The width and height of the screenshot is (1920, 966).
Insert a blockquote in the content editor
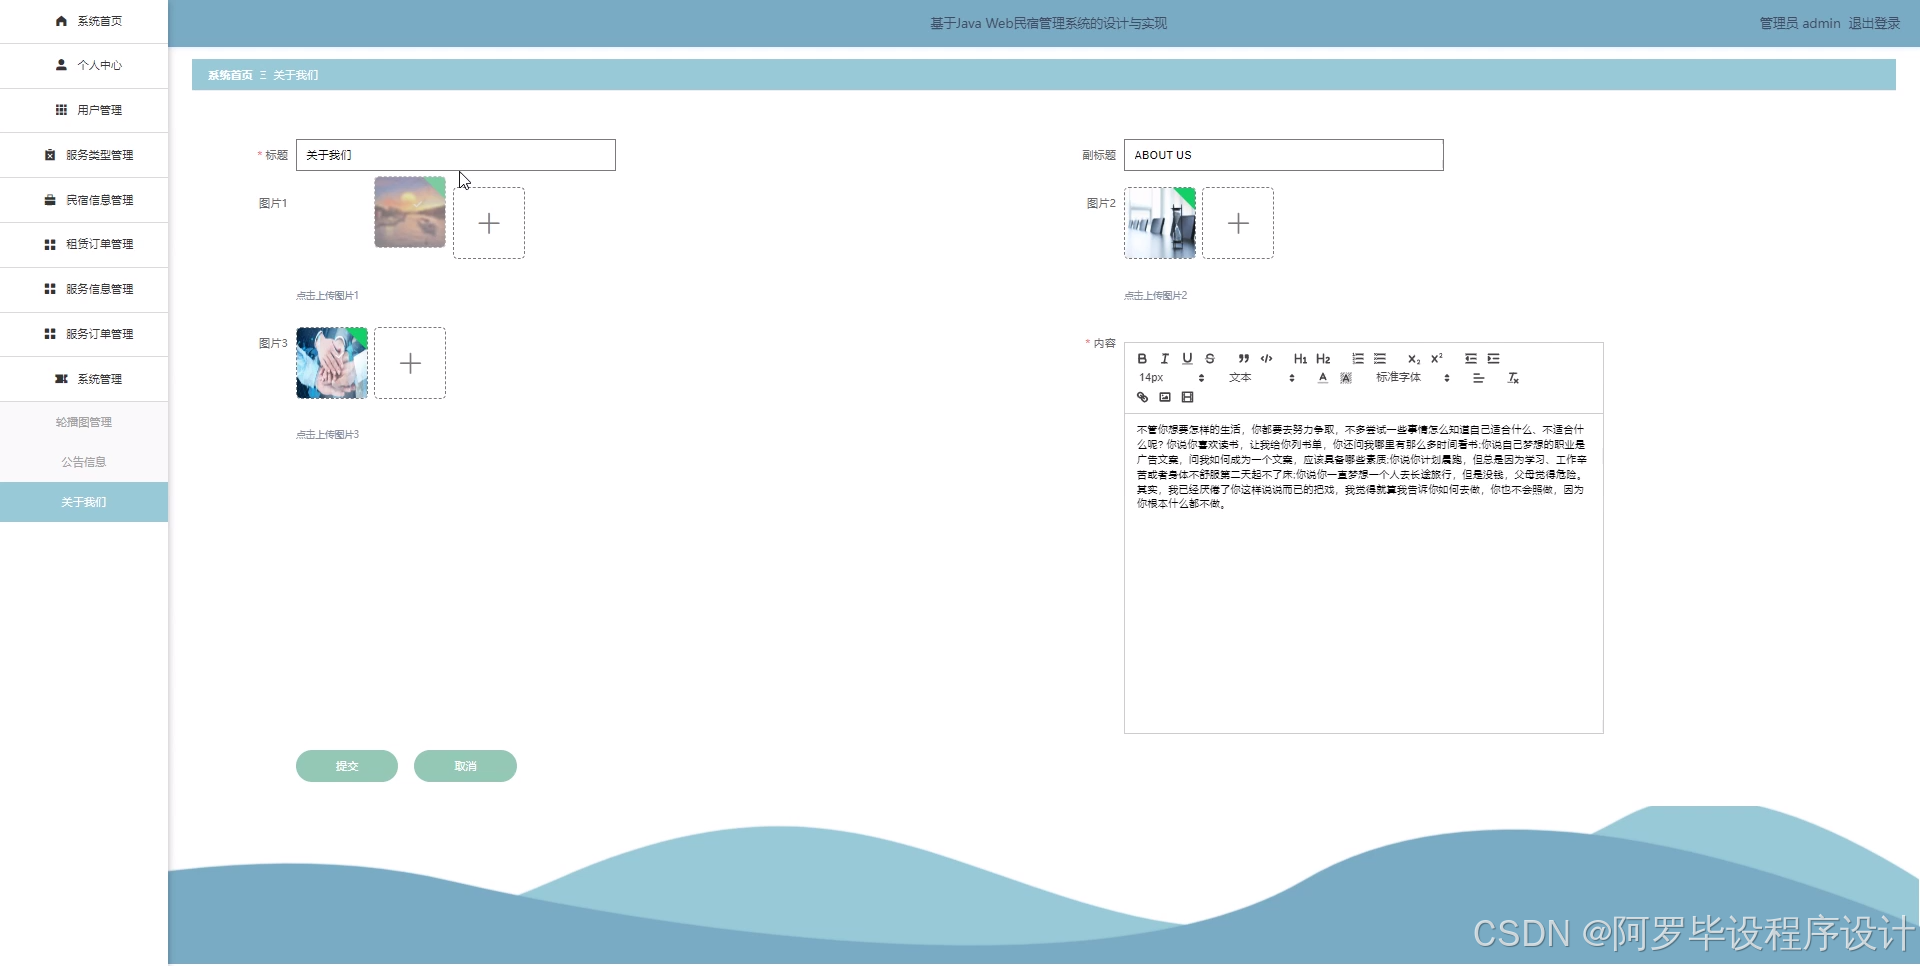click(1243, 359)
